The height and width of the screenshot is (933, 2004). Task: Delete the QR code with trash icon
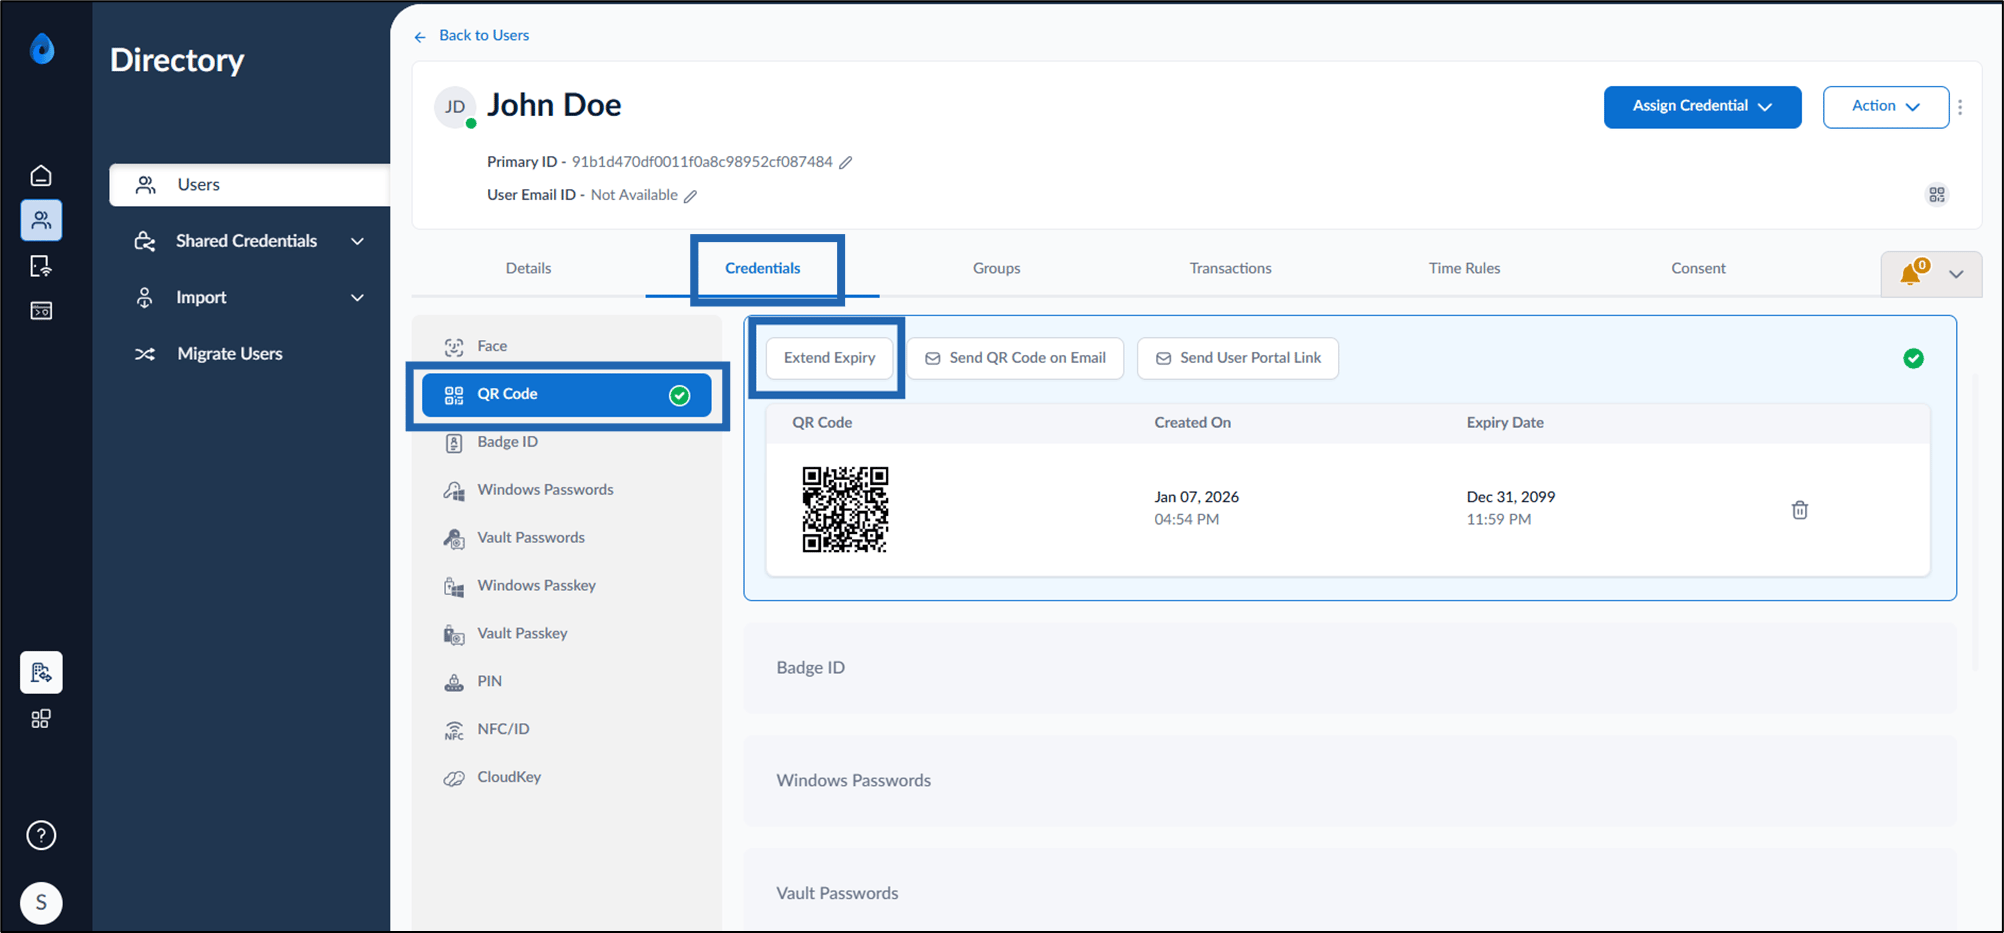(x=1800, y=510)
